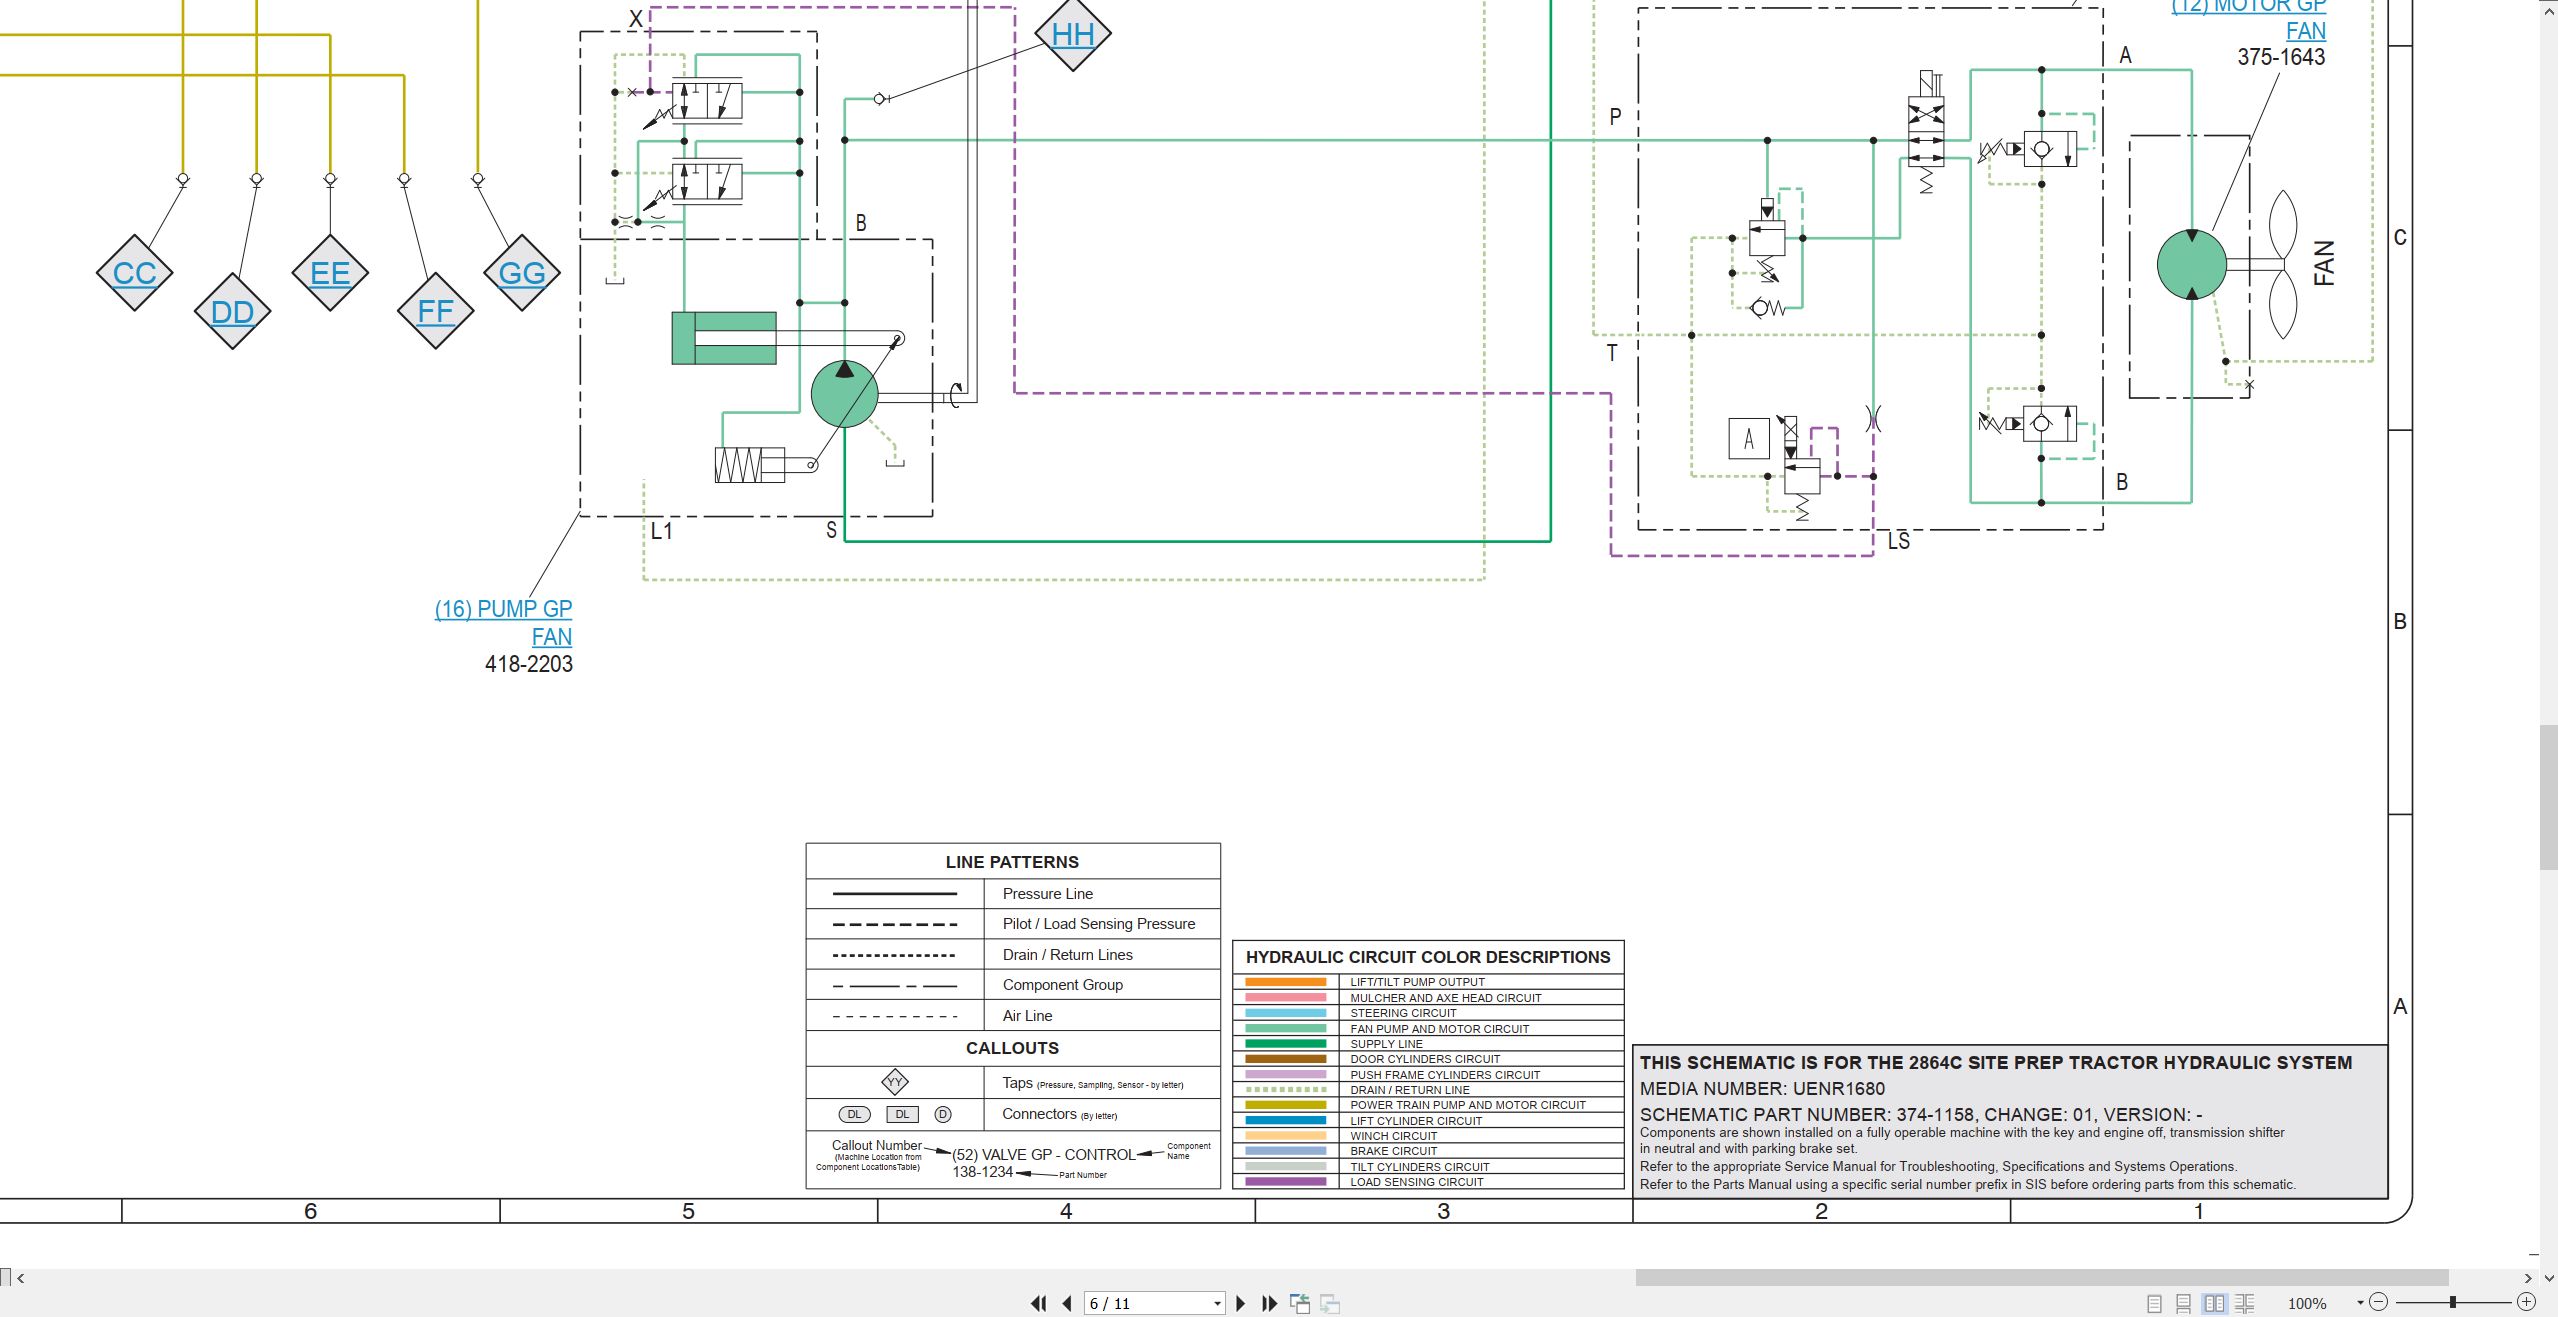Switch to continuous facing view

(x=2245, y=1303)
